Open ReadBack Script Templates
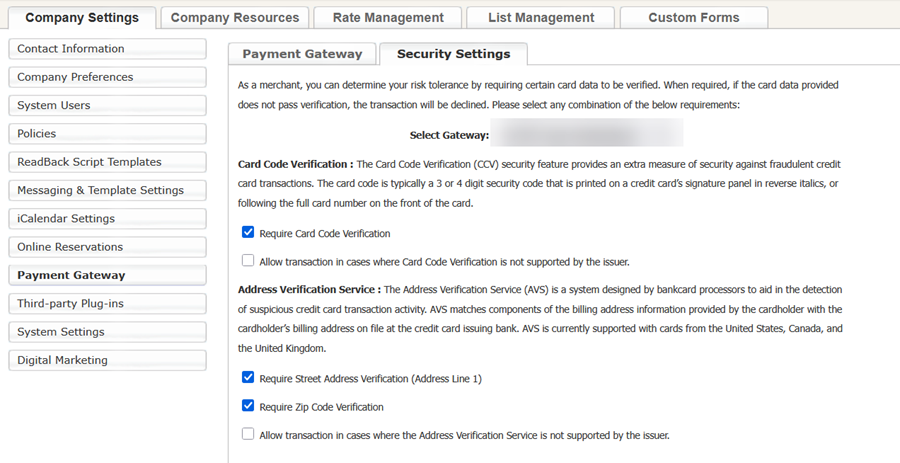The height and width of the screenshot is (463, 900). pyautogui.click(x=107, y=162)
